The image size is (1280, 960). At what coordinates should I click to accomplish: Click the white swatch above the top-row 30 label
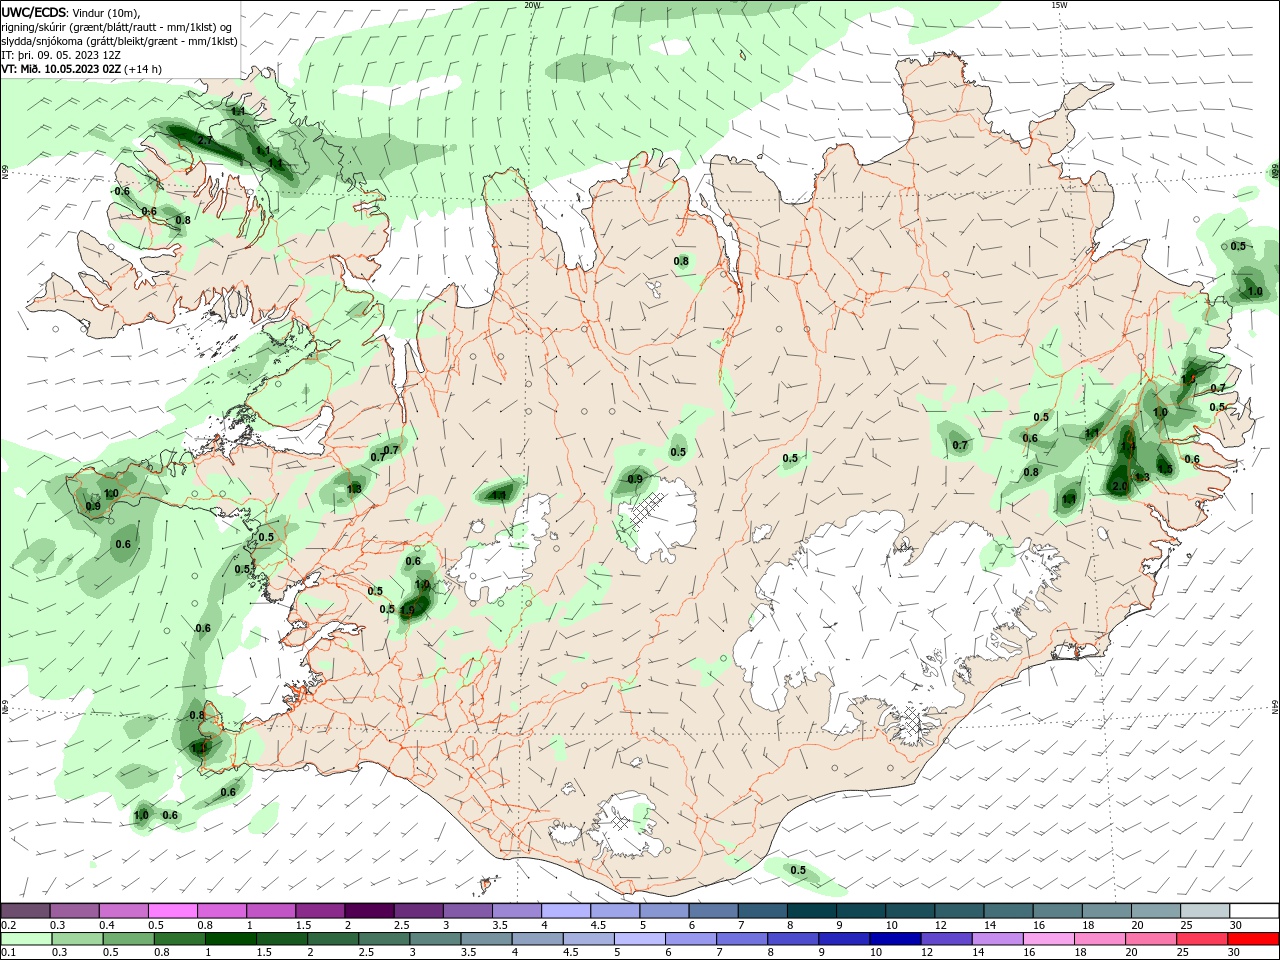point(1254,911)
